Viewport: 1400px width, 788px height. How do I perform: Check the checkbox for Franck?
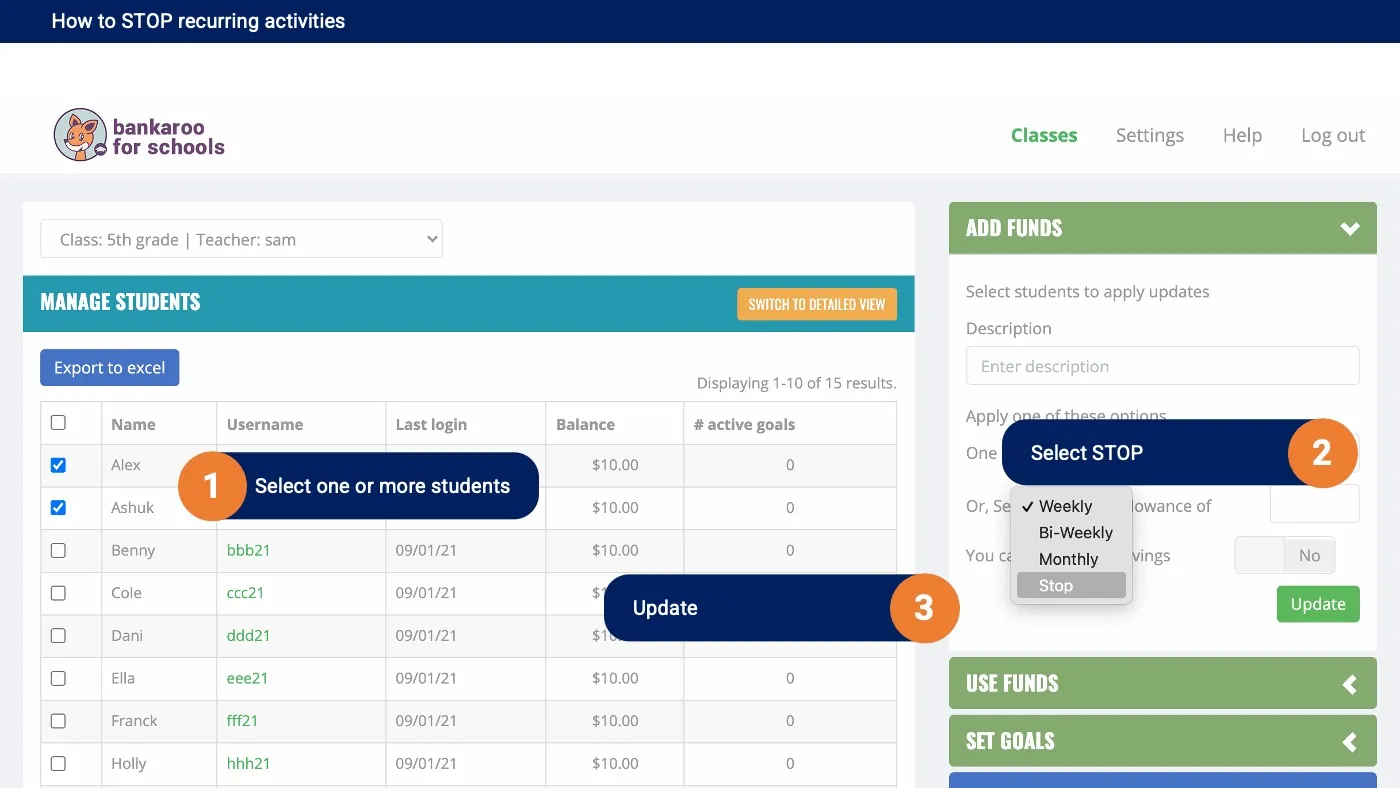point(58,721)
